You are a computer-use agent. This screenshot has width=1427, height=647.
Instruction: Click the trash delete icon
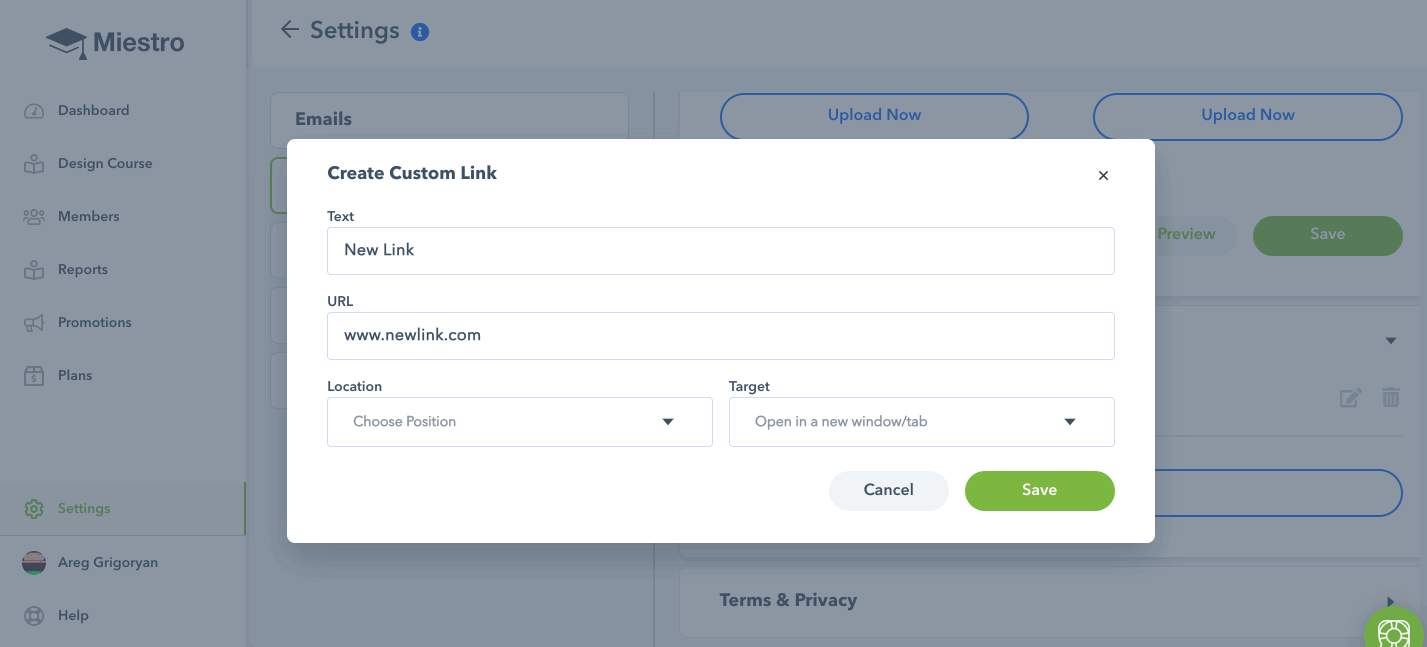pos(1391,398)
